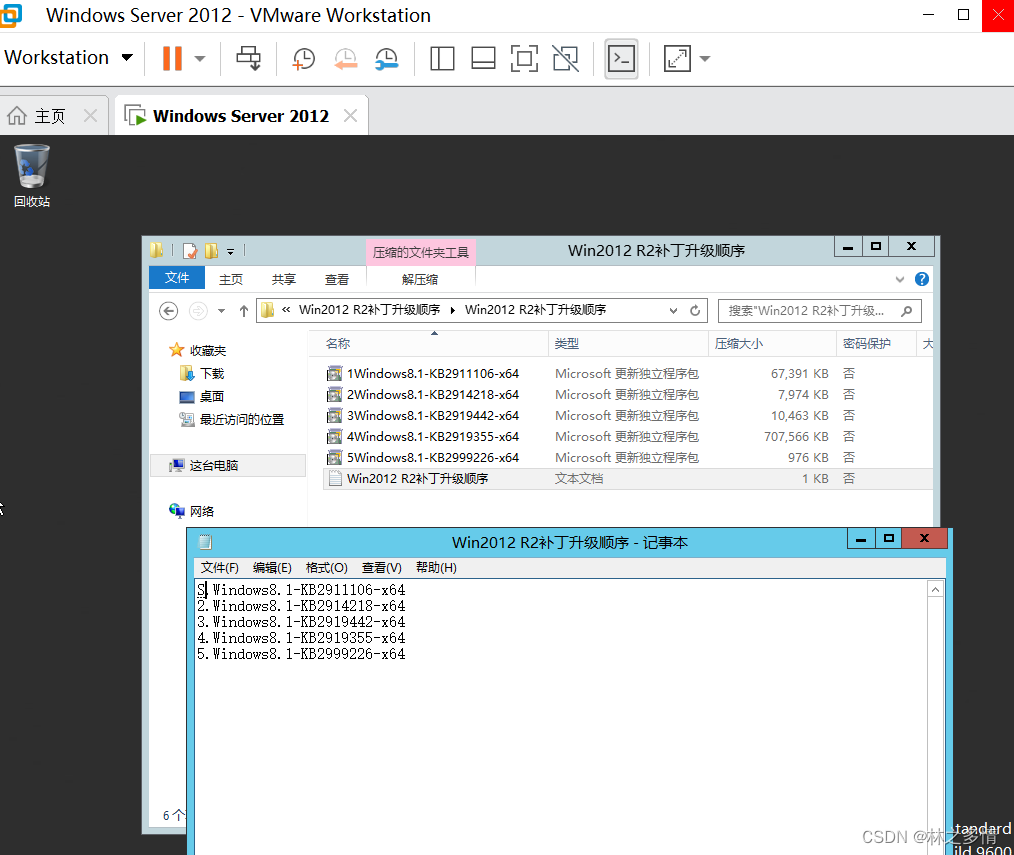Refresh the Explorer folder view

pyautogui.click(x=695, y=310)
